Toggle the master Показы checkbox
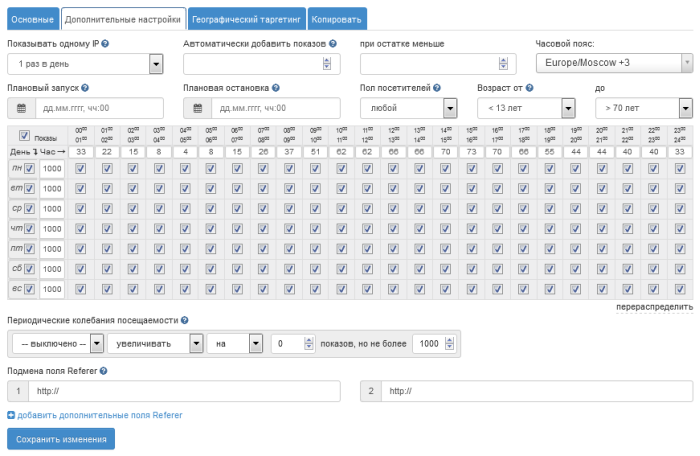 (25, 137)
